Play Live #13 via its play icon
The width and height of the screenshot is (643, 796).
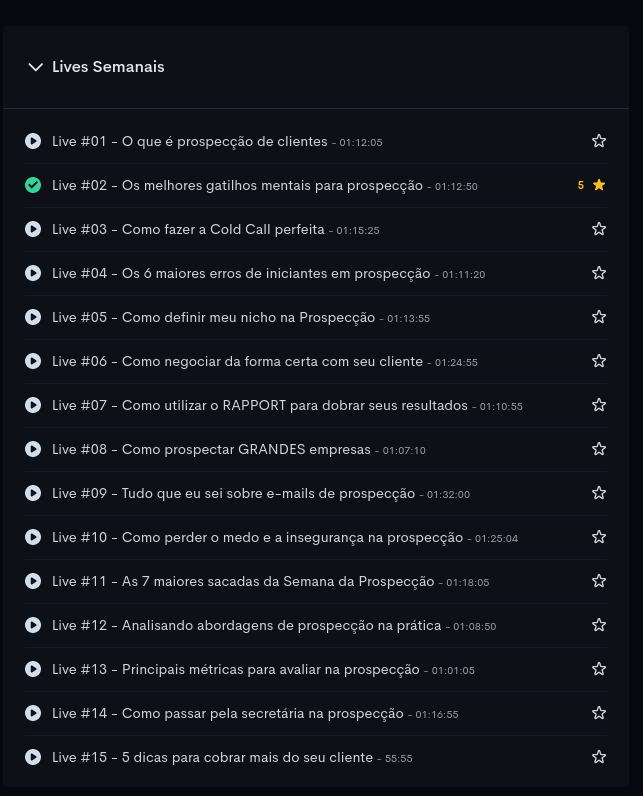tap(33, 669)
